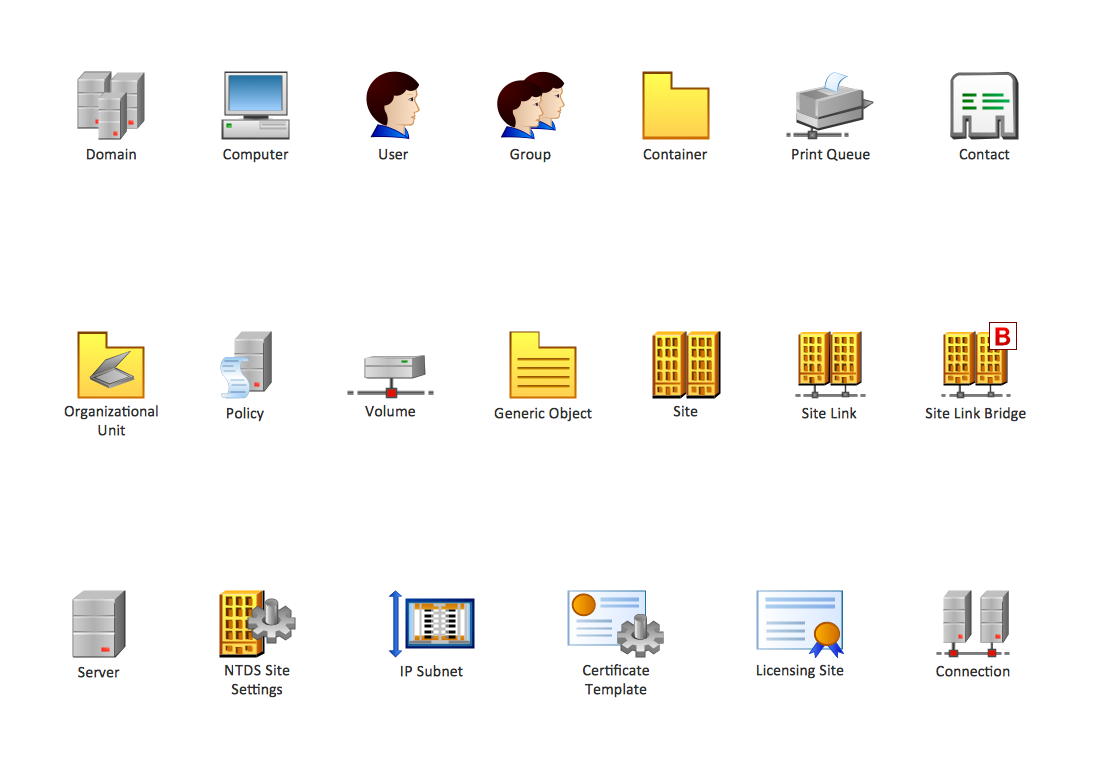
Task: Select the Volume network drive icon
Action: pos(391,376)
